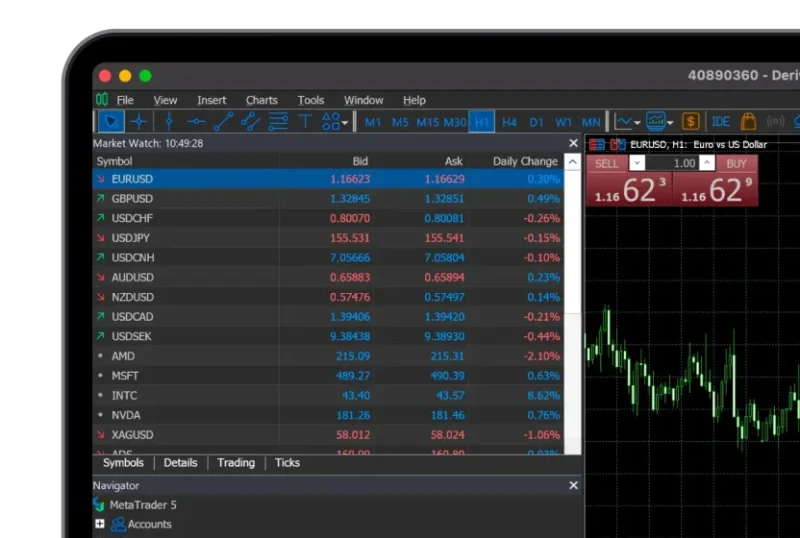Select the vertical line drawing tool
The image size is (800, 538).
(x=169, y=122)
